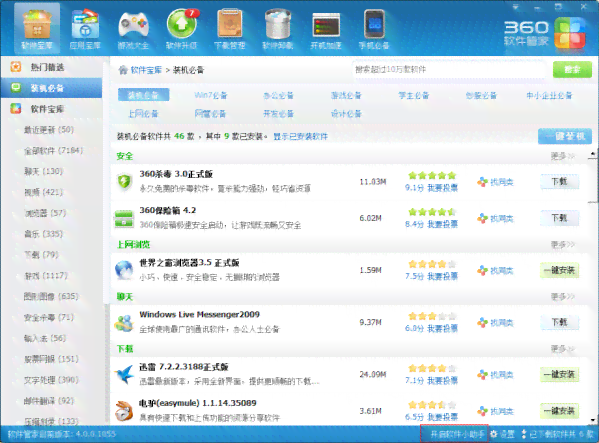This screenshot has width=599, height=443.
Task: Click the Windows Live Messenger icon
Action: 124,323
